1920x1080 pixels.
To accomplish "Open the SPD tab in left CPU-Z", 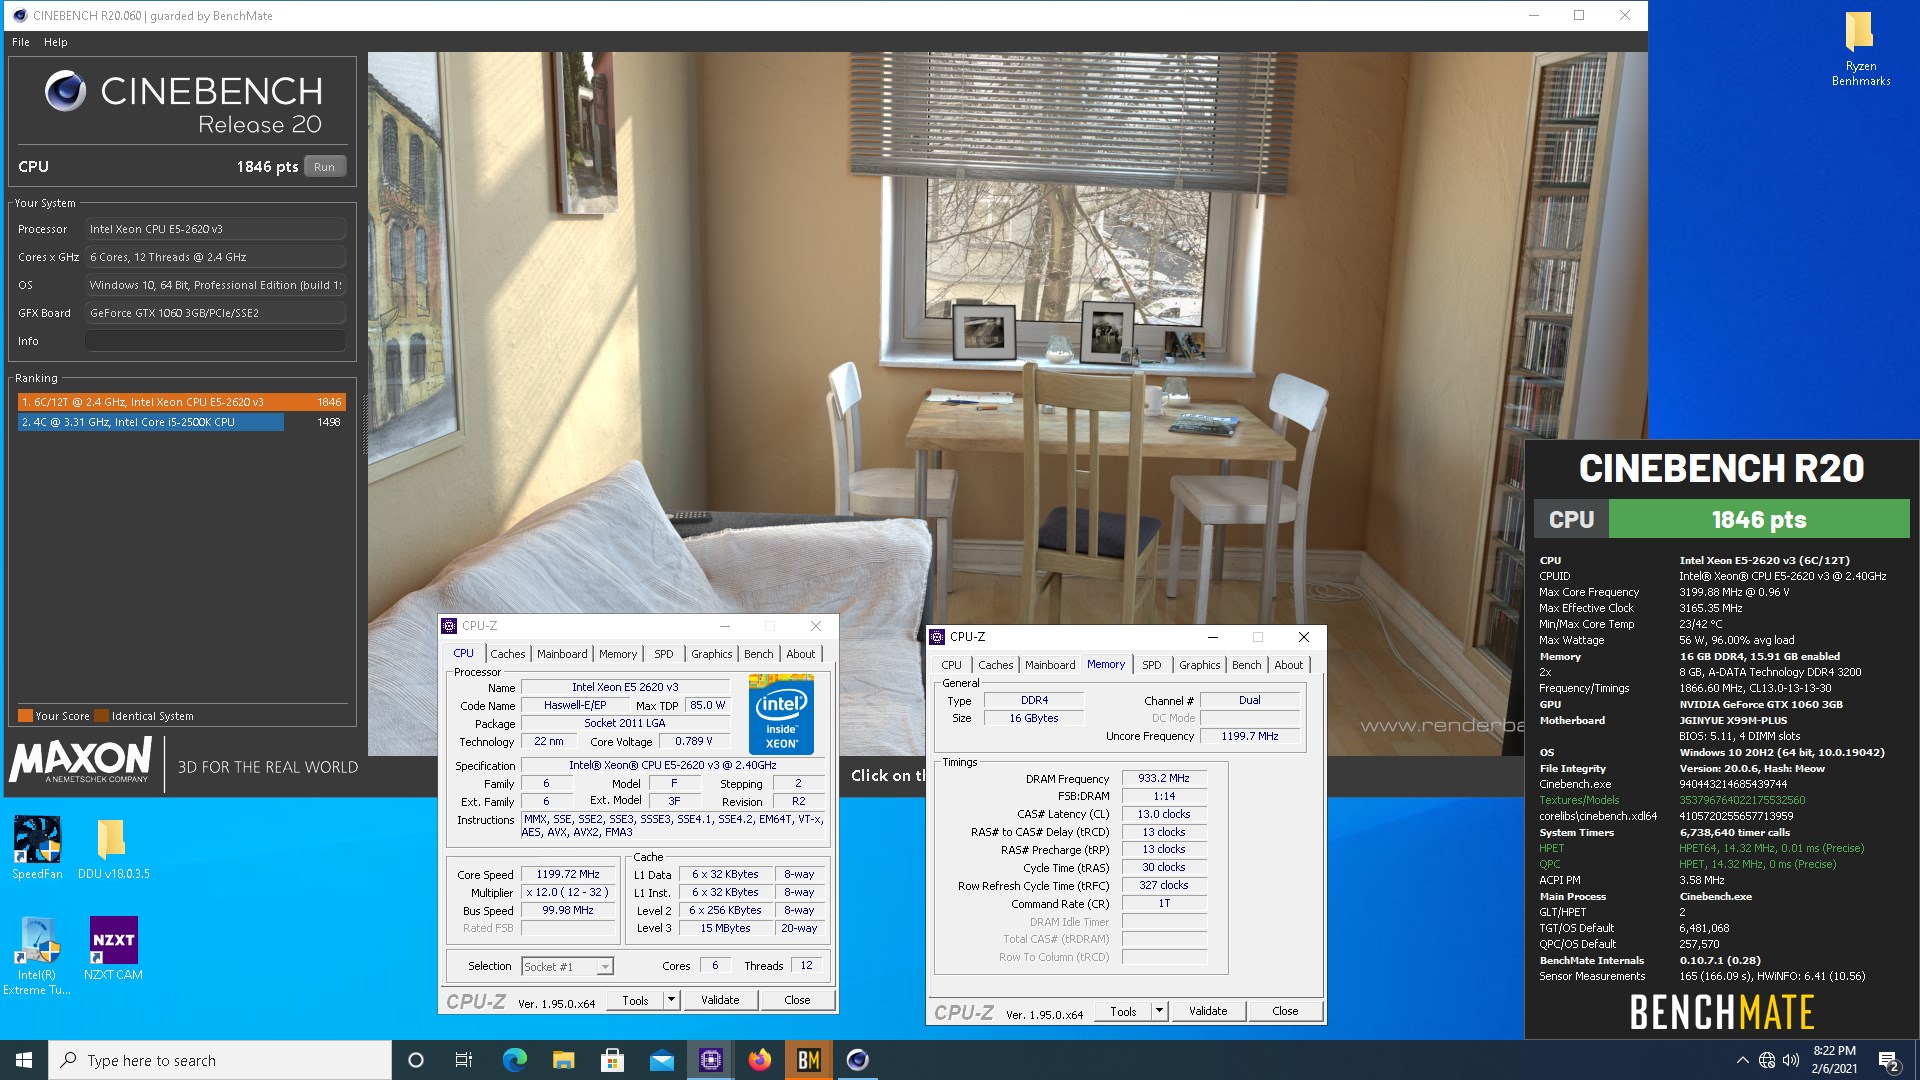I will [x=664, y=654].
